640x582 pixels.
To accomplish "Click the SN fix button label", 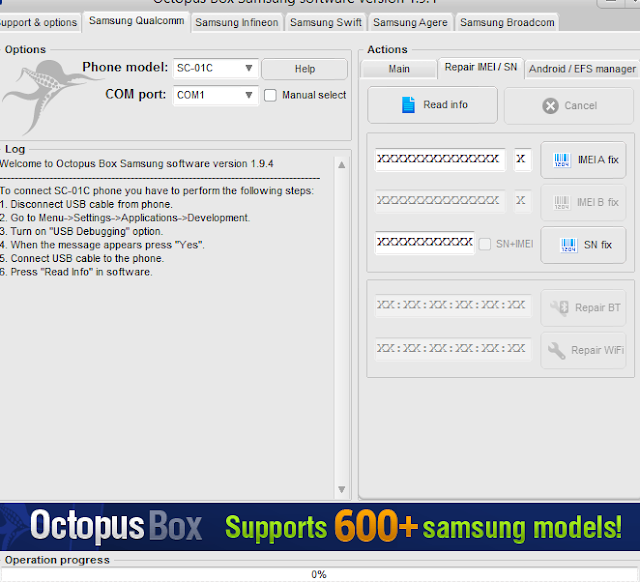I will [x=598, y=245].
